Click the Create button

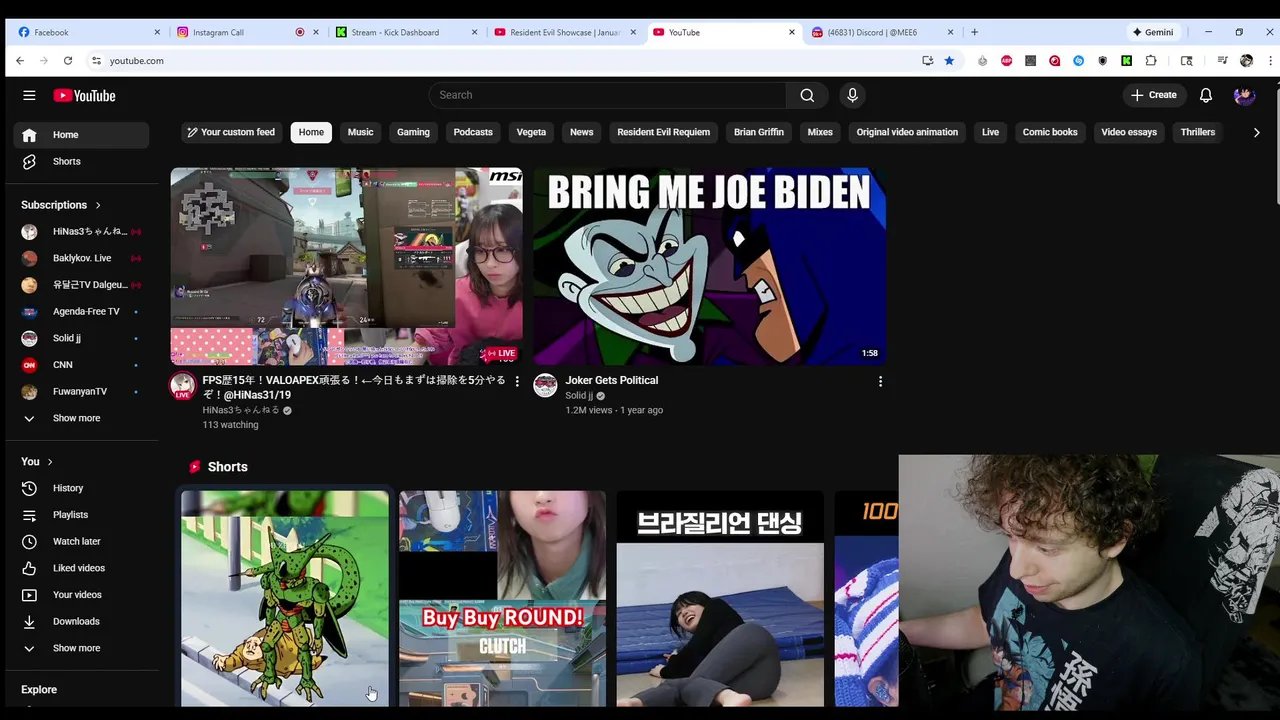point(1154,95)
